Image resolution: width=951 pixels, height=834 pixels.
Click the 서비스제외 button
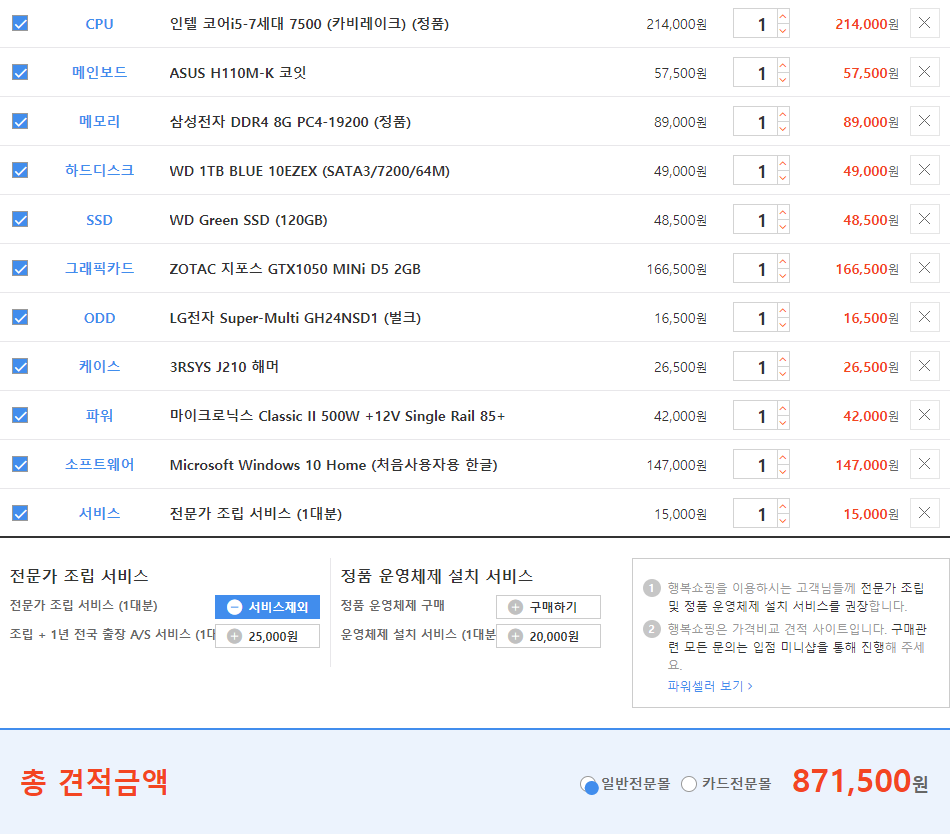click(267, 607)
